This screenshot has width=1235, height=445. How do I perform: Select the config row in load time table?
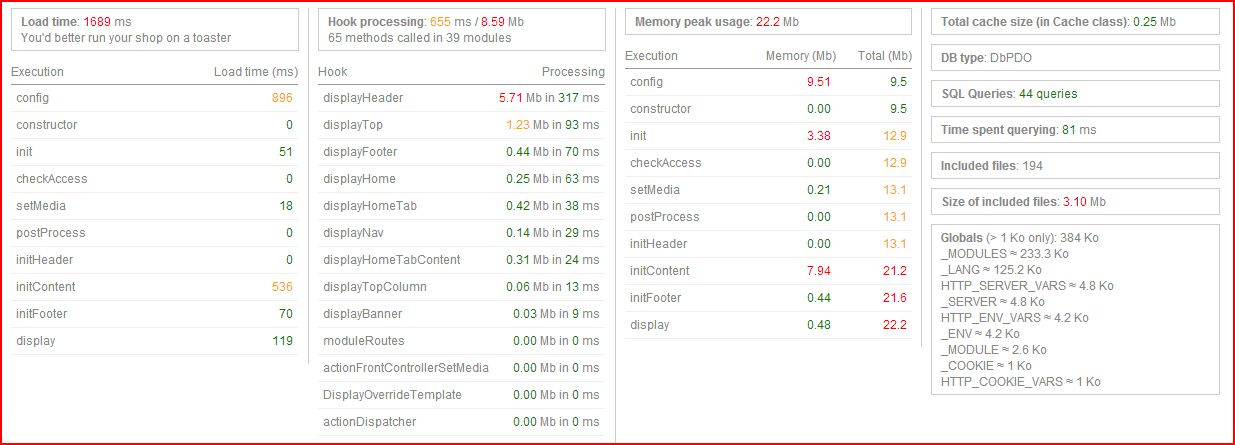click(155, 98)
